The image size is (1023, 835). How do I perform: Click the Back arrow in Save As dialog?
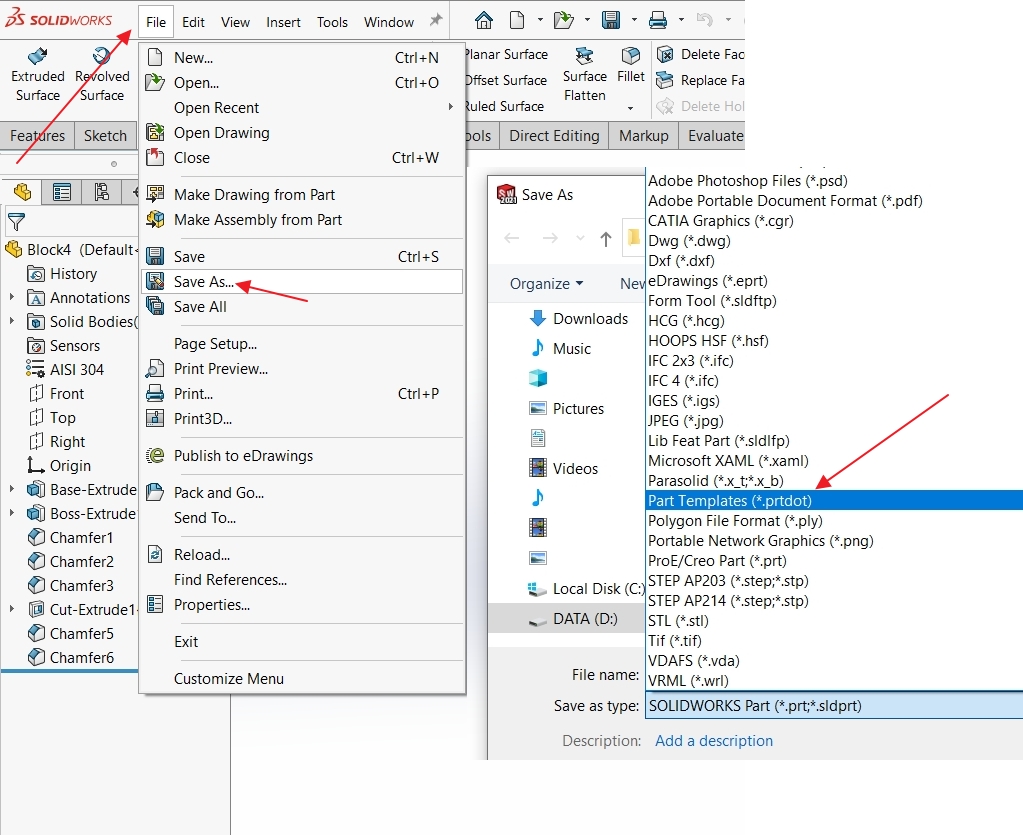click(x=512, y=239)
